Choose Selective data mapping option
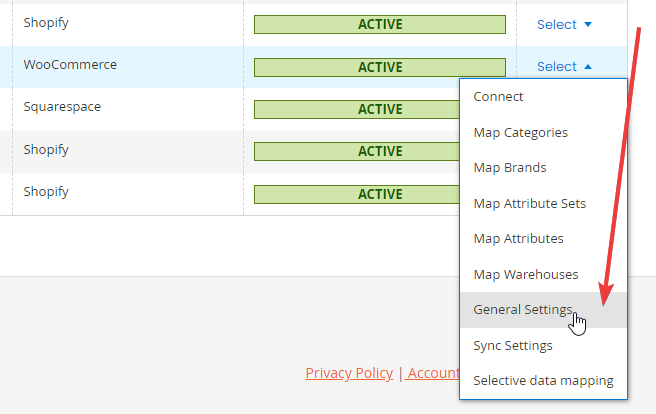This screenshot has width=656, height=414. [x=543, y=381]
